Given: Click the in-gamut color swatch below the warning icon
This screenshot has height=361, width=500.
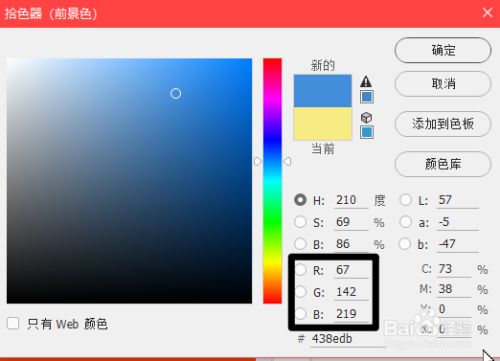Looking at the screenshot, I should 367,97.
